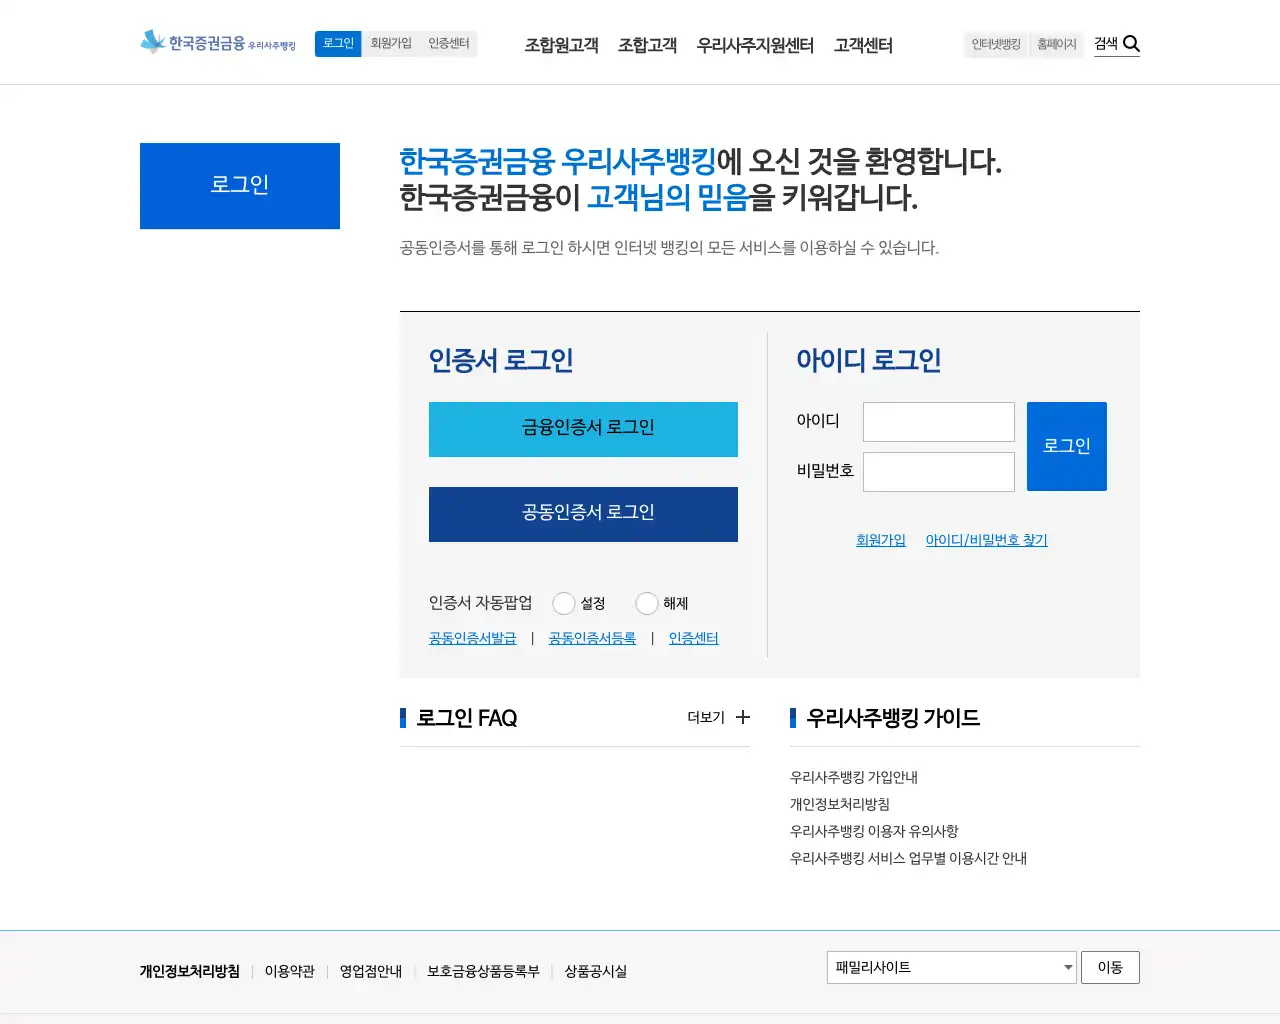1280x1024 pixels.
Task: Open footer 영업점안내 link
Action: 371,971
